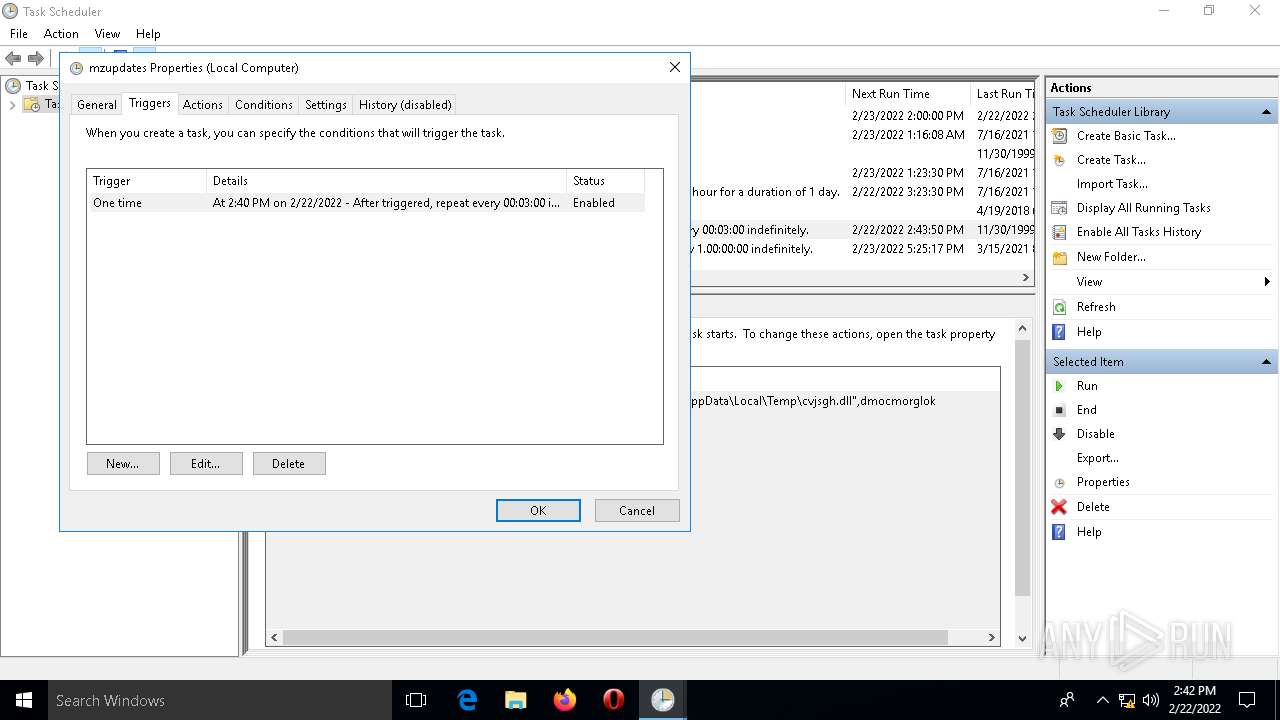Viewport: 1280px width, 720px height.
Task: Click the Create Task icon in Actions
Action: tap(1059, 160)
